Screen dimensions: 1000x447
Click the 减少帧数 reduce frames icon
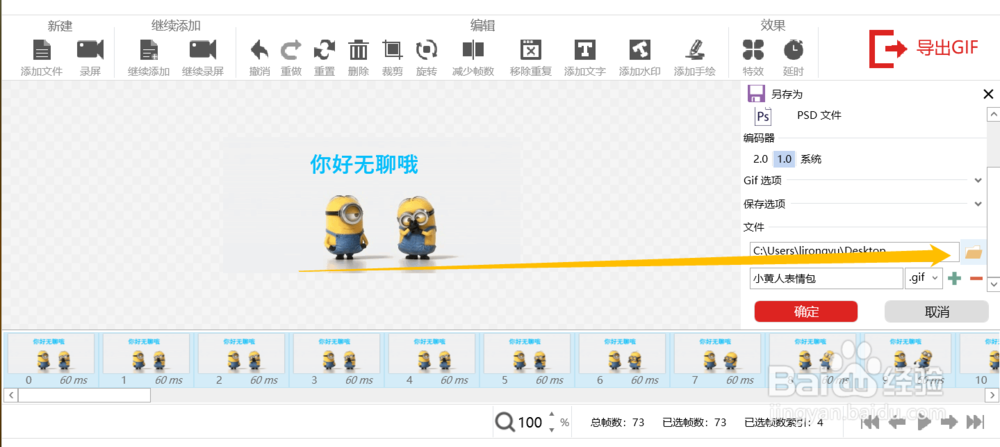coord(473,50)
